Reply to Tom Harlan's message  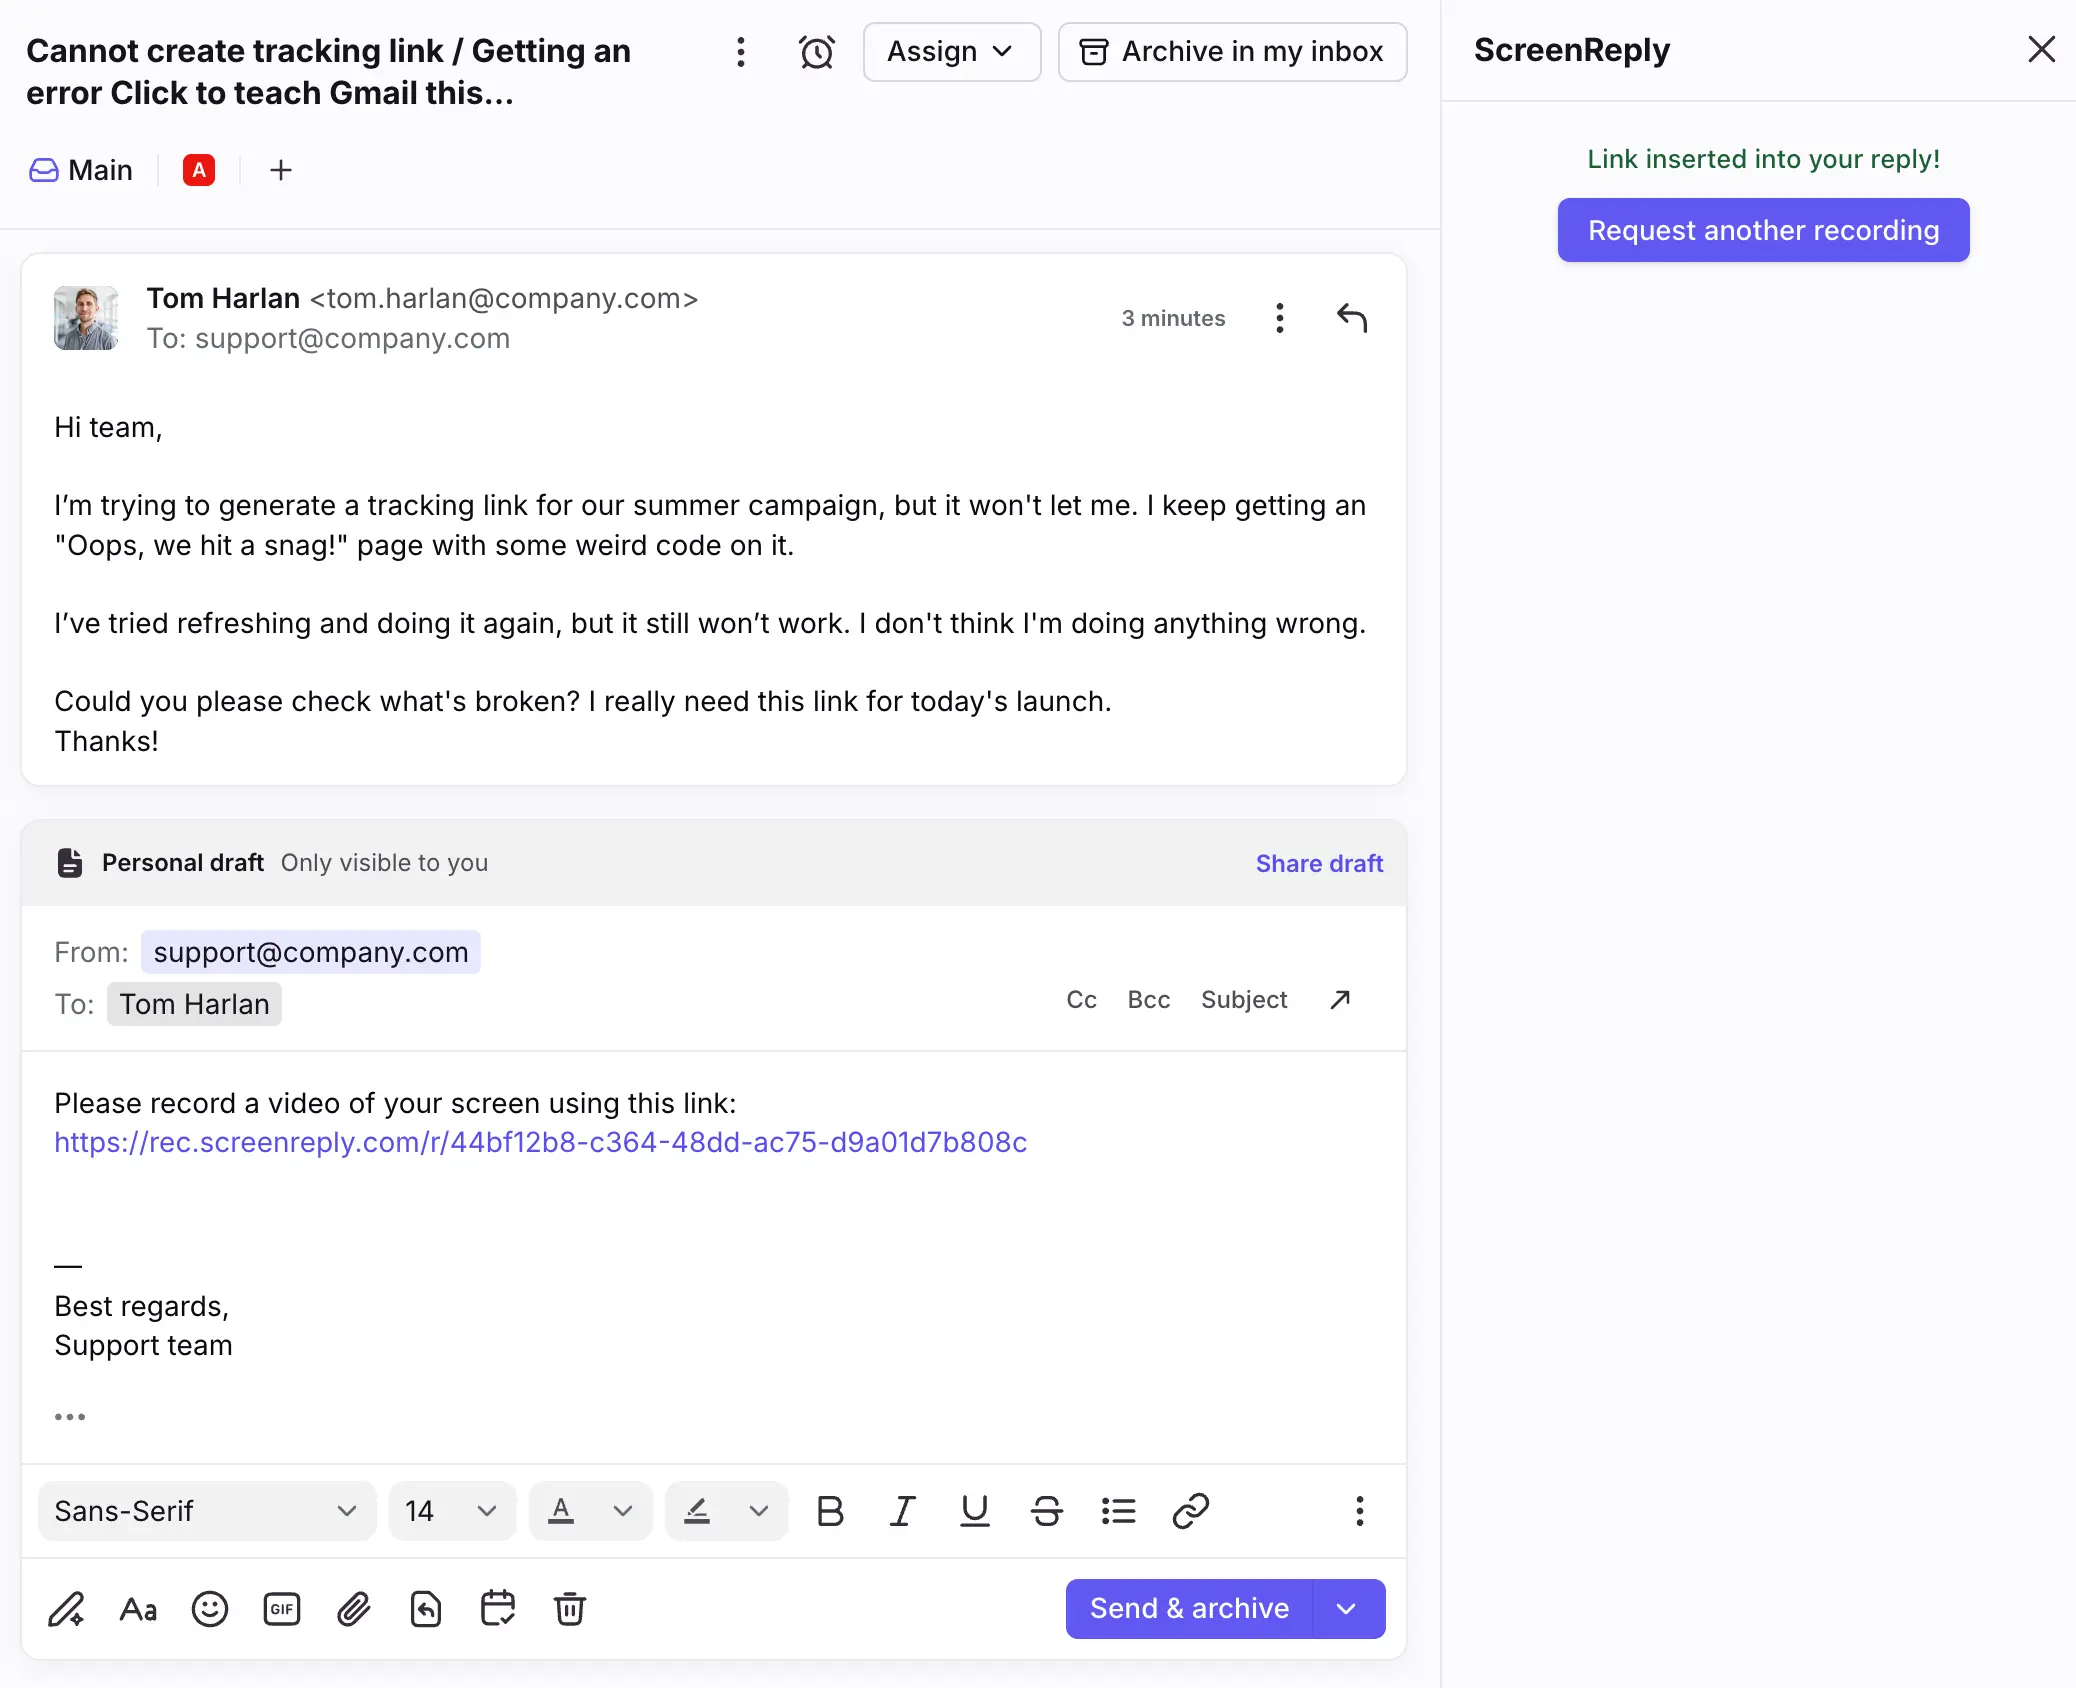(x=1352, y=318)
